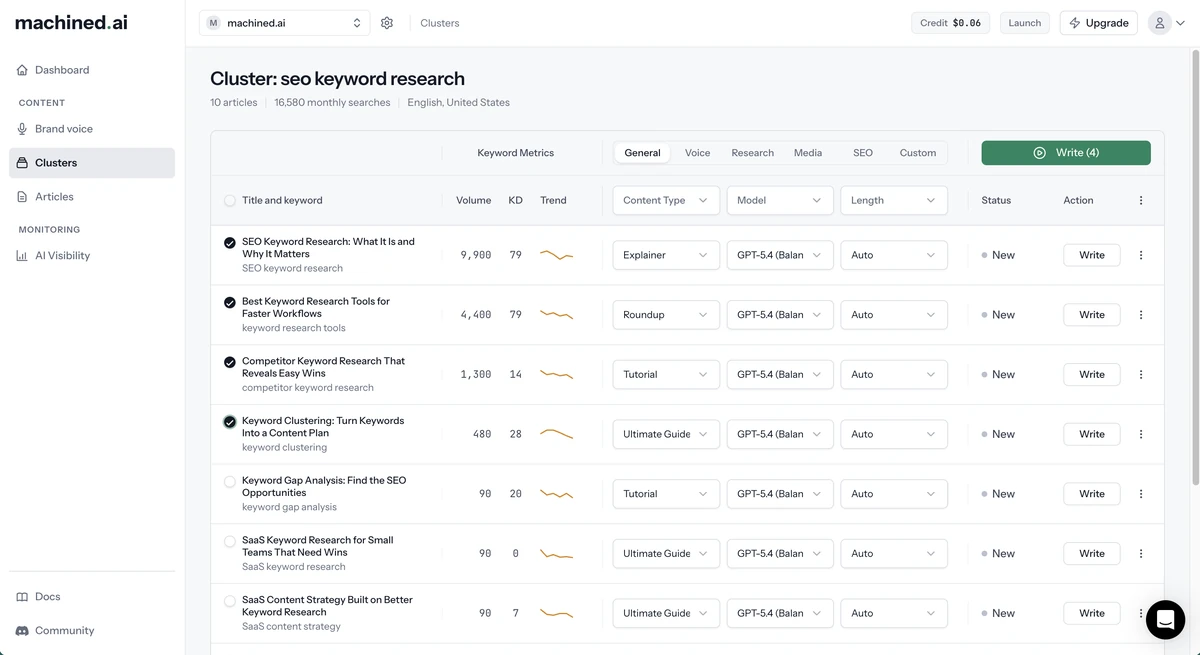
Task: Click the Articles document icon
Action: (23, 197)
